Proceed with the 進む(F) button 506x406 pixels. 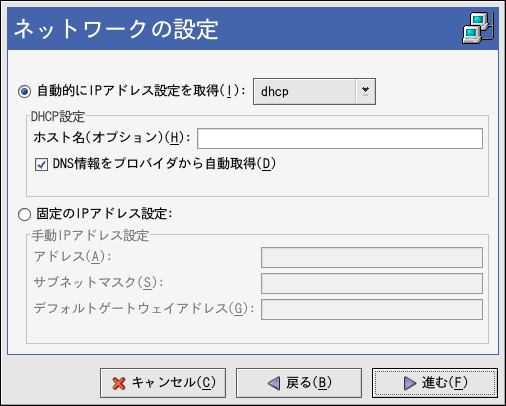click(x=435, y=383)
